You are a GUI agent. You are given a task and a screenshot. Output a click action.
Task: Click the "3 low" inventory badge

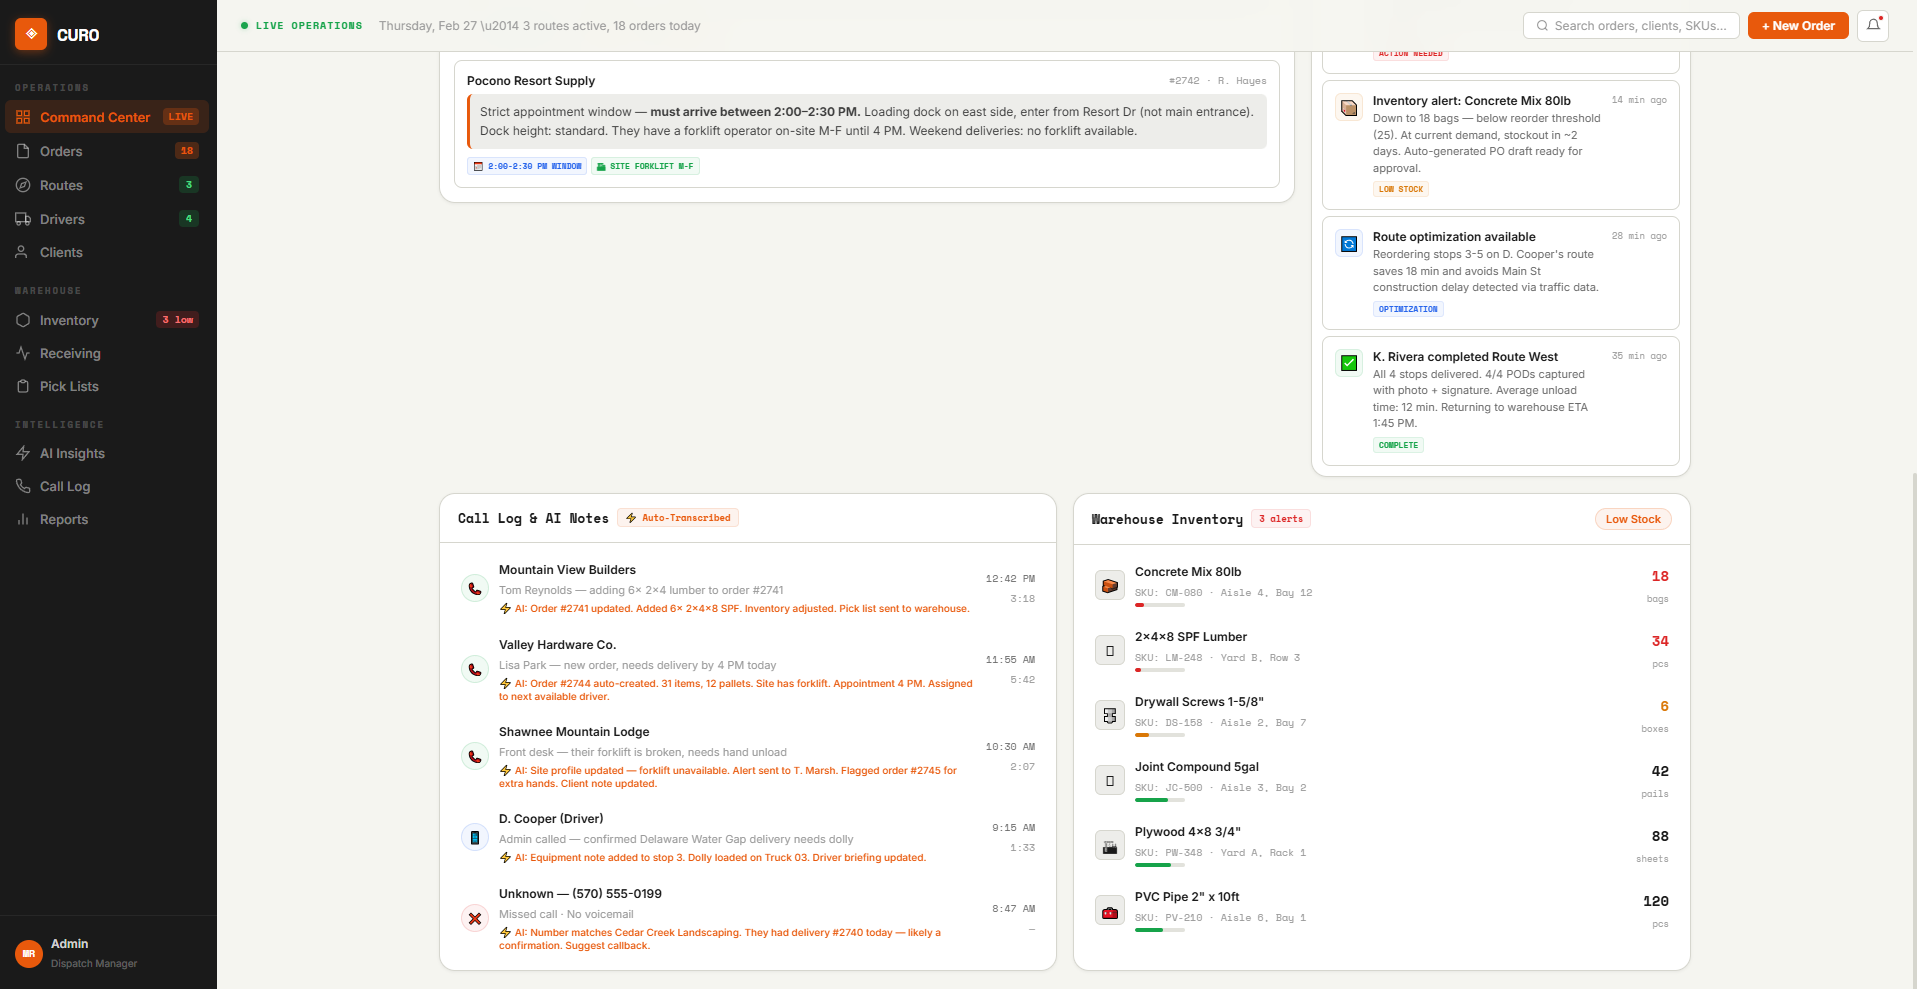[x=178, y=320]
